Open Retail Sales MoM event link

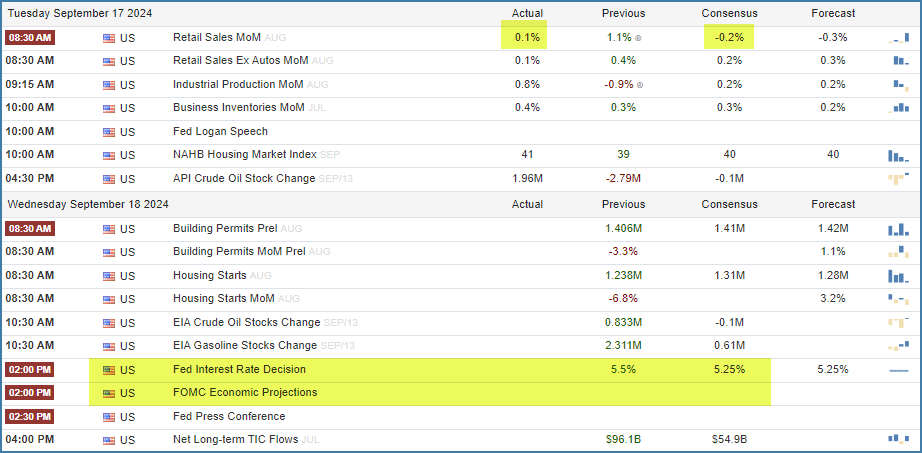pyautogui.click(x=217, y=37)
